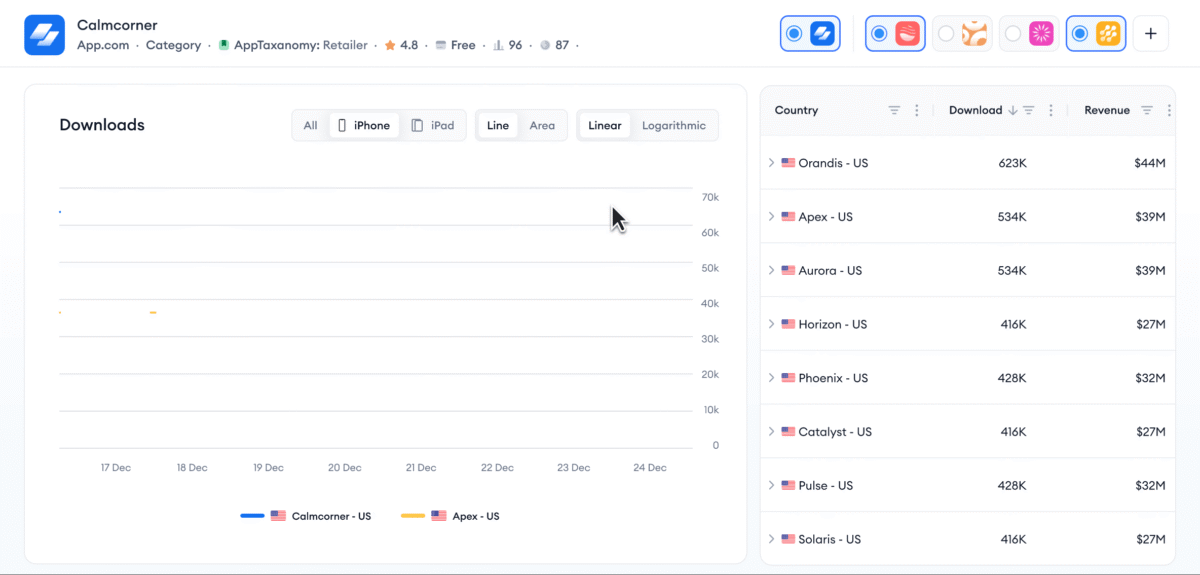Add another app with the plus button
The image size is (1200, 575).
tap(1150, 34)
